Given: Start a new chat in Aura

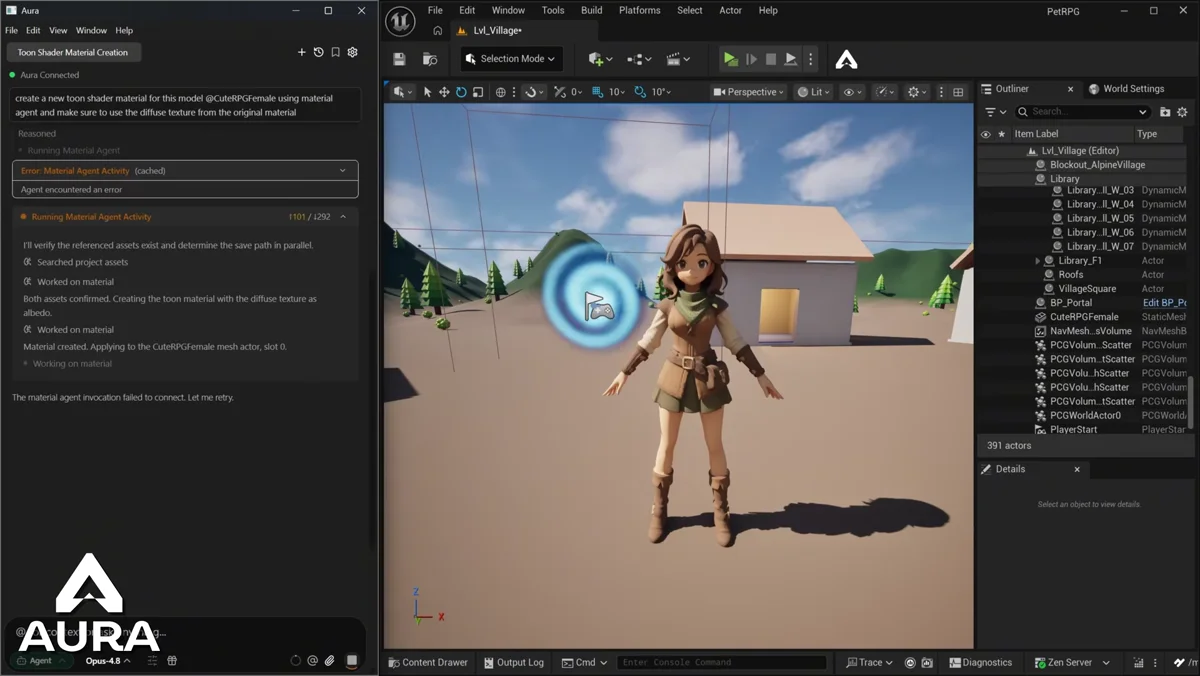Looking at the screenshot, I should tap(302, 52).
